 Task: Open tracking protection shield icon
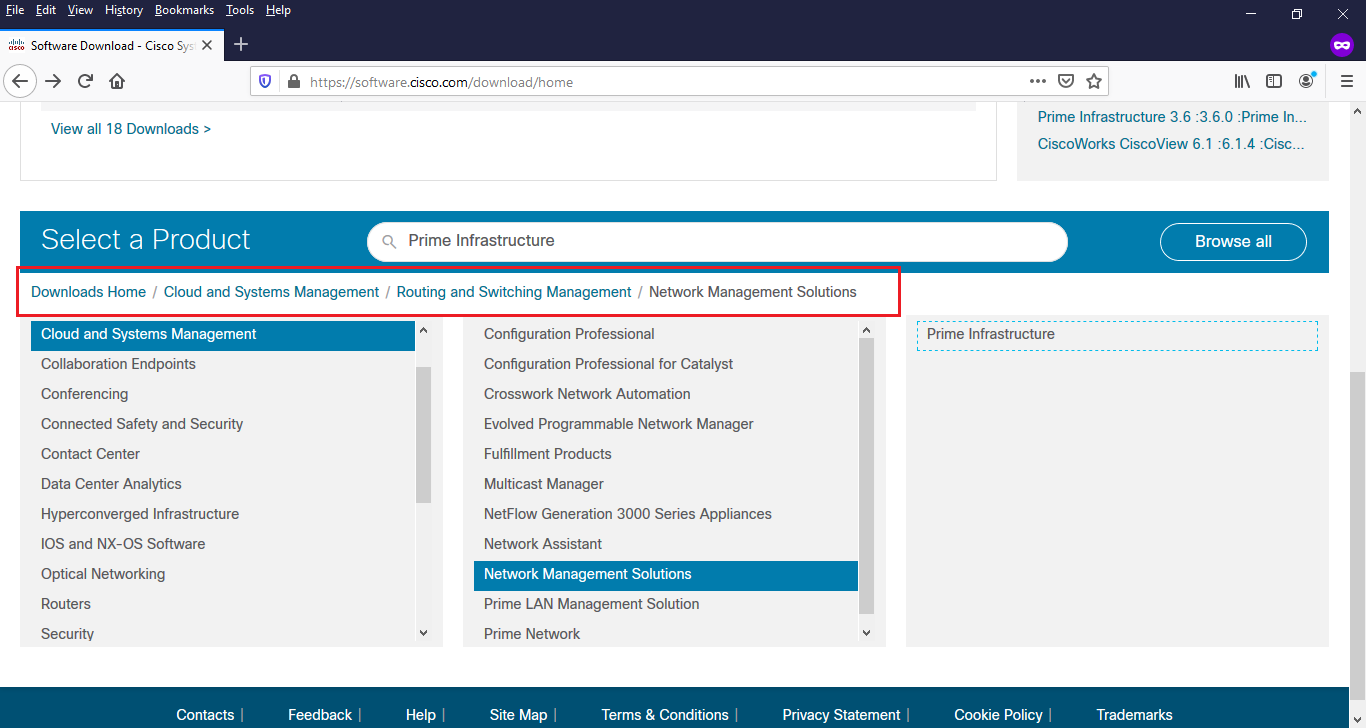[265, 82]
